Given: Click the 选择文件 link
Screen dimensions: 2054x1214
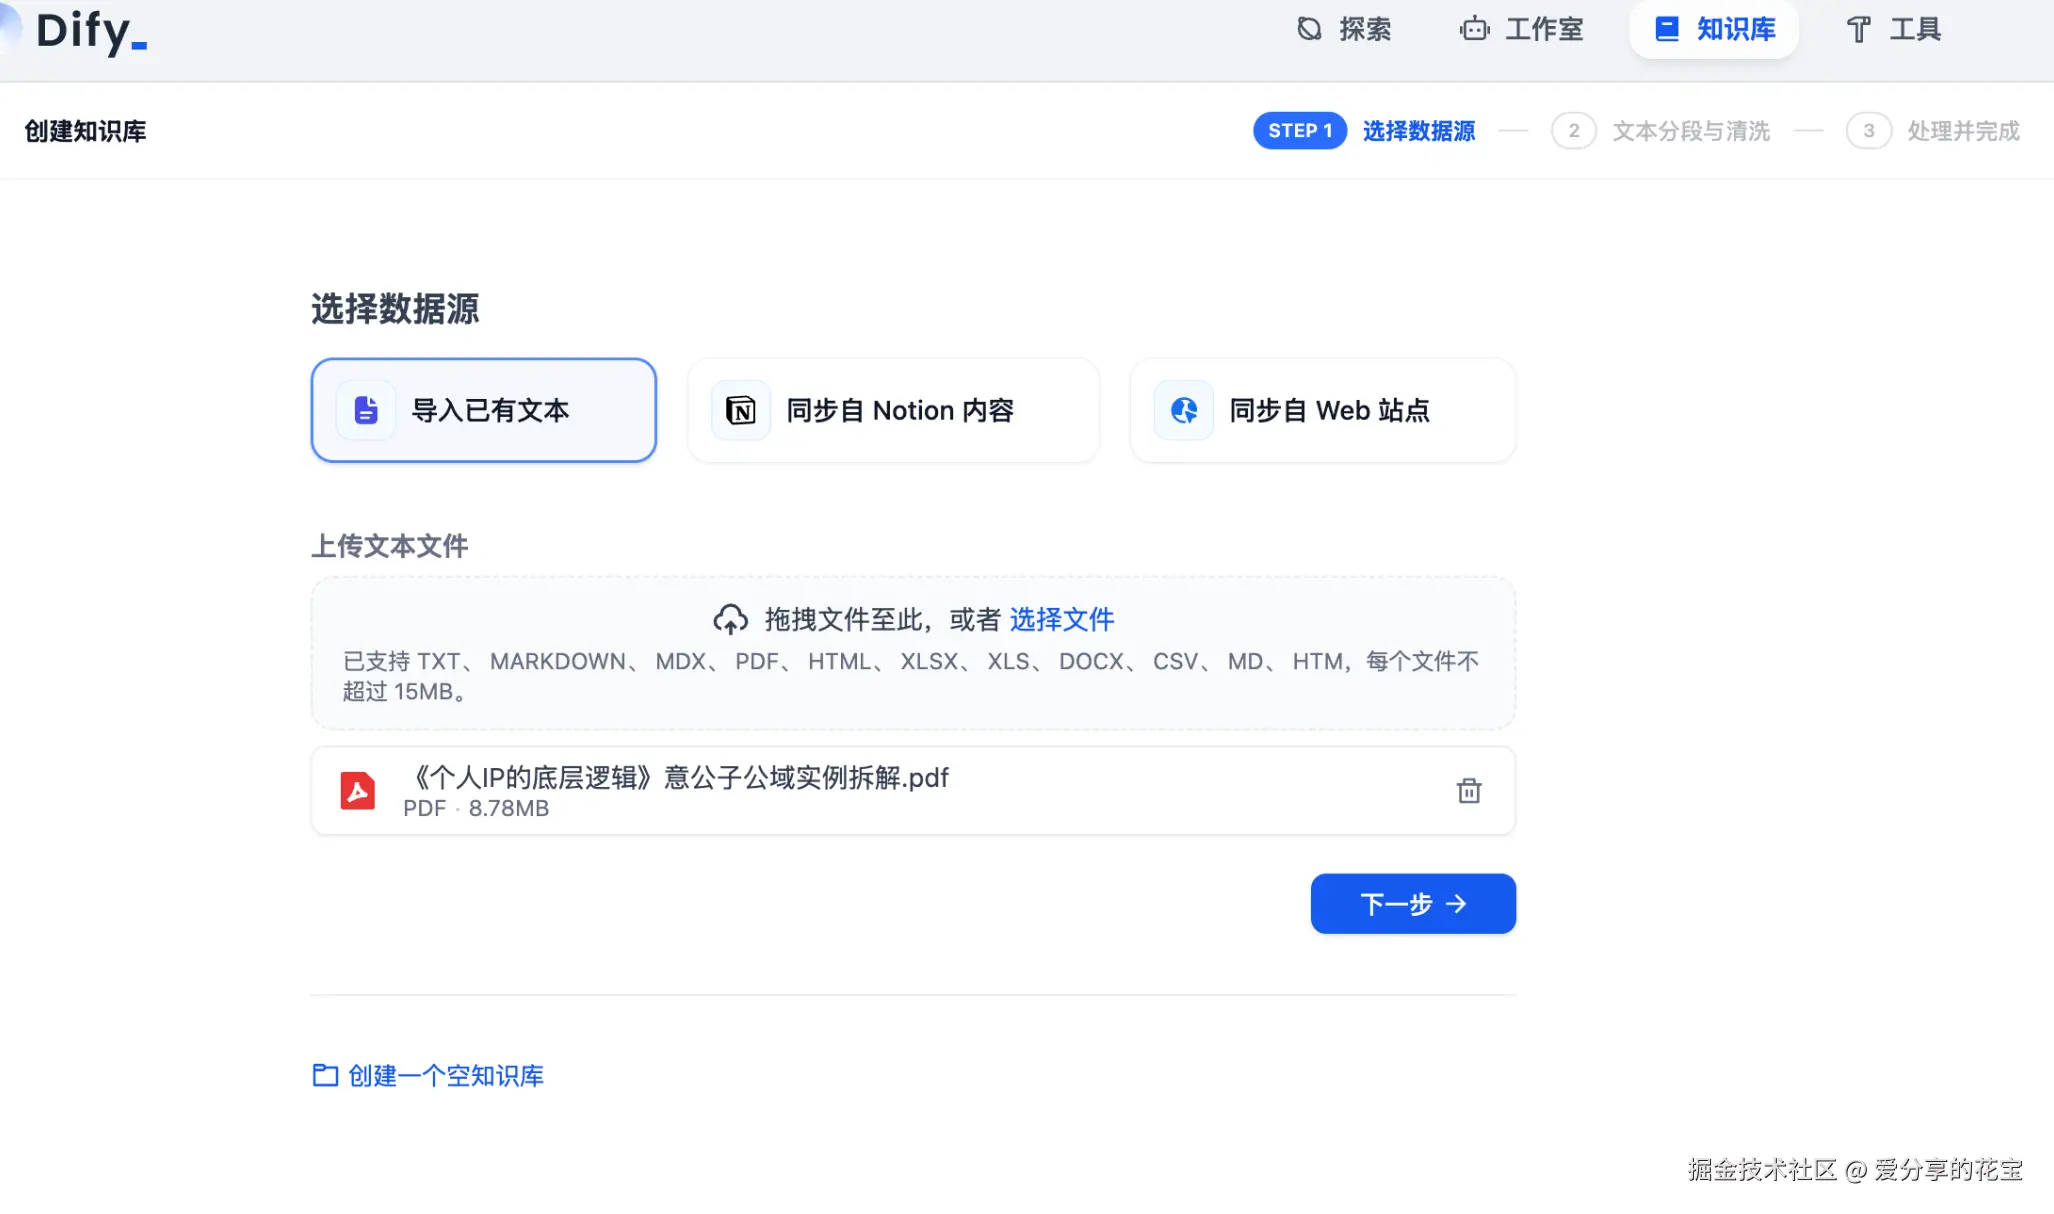Looking at the screenshot, I should pyautogui.click(x=1061, y=620).
